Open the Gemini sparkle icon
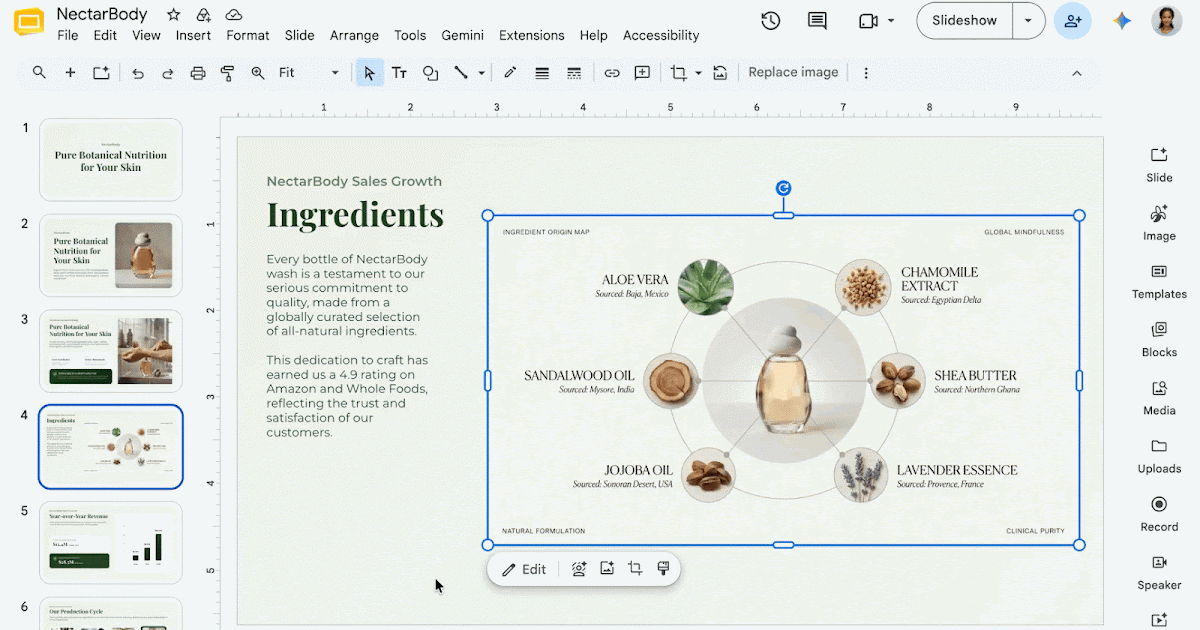The height and width of the screenshot is (630, 1200). 1122,21
